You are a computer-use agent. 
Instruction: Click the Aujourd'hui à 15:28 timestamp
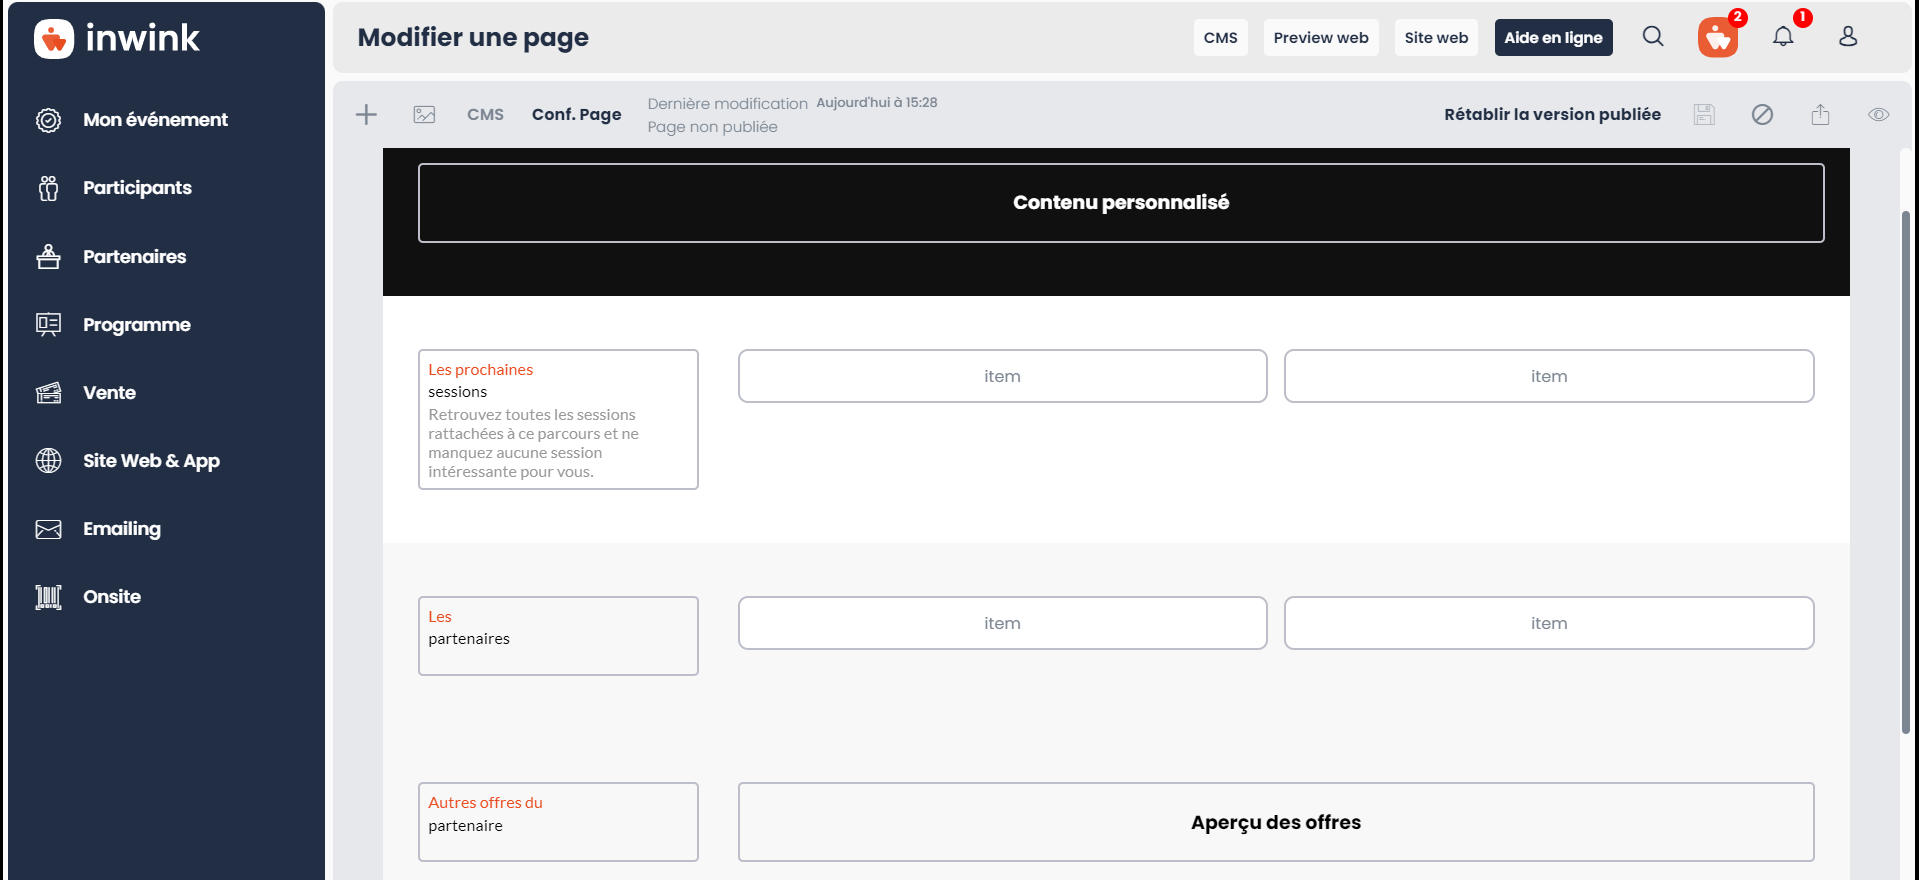877,103
